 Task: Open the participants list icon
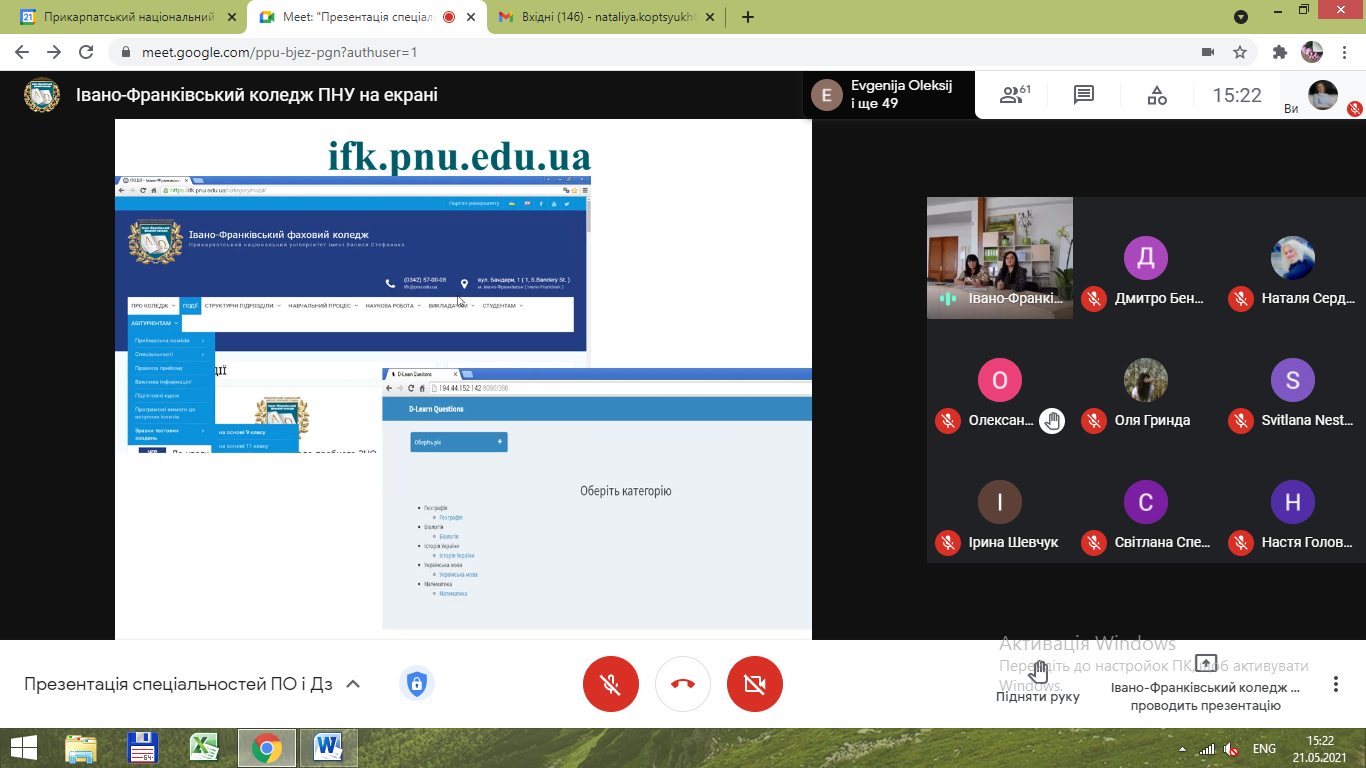click(x=1014, y=96)
